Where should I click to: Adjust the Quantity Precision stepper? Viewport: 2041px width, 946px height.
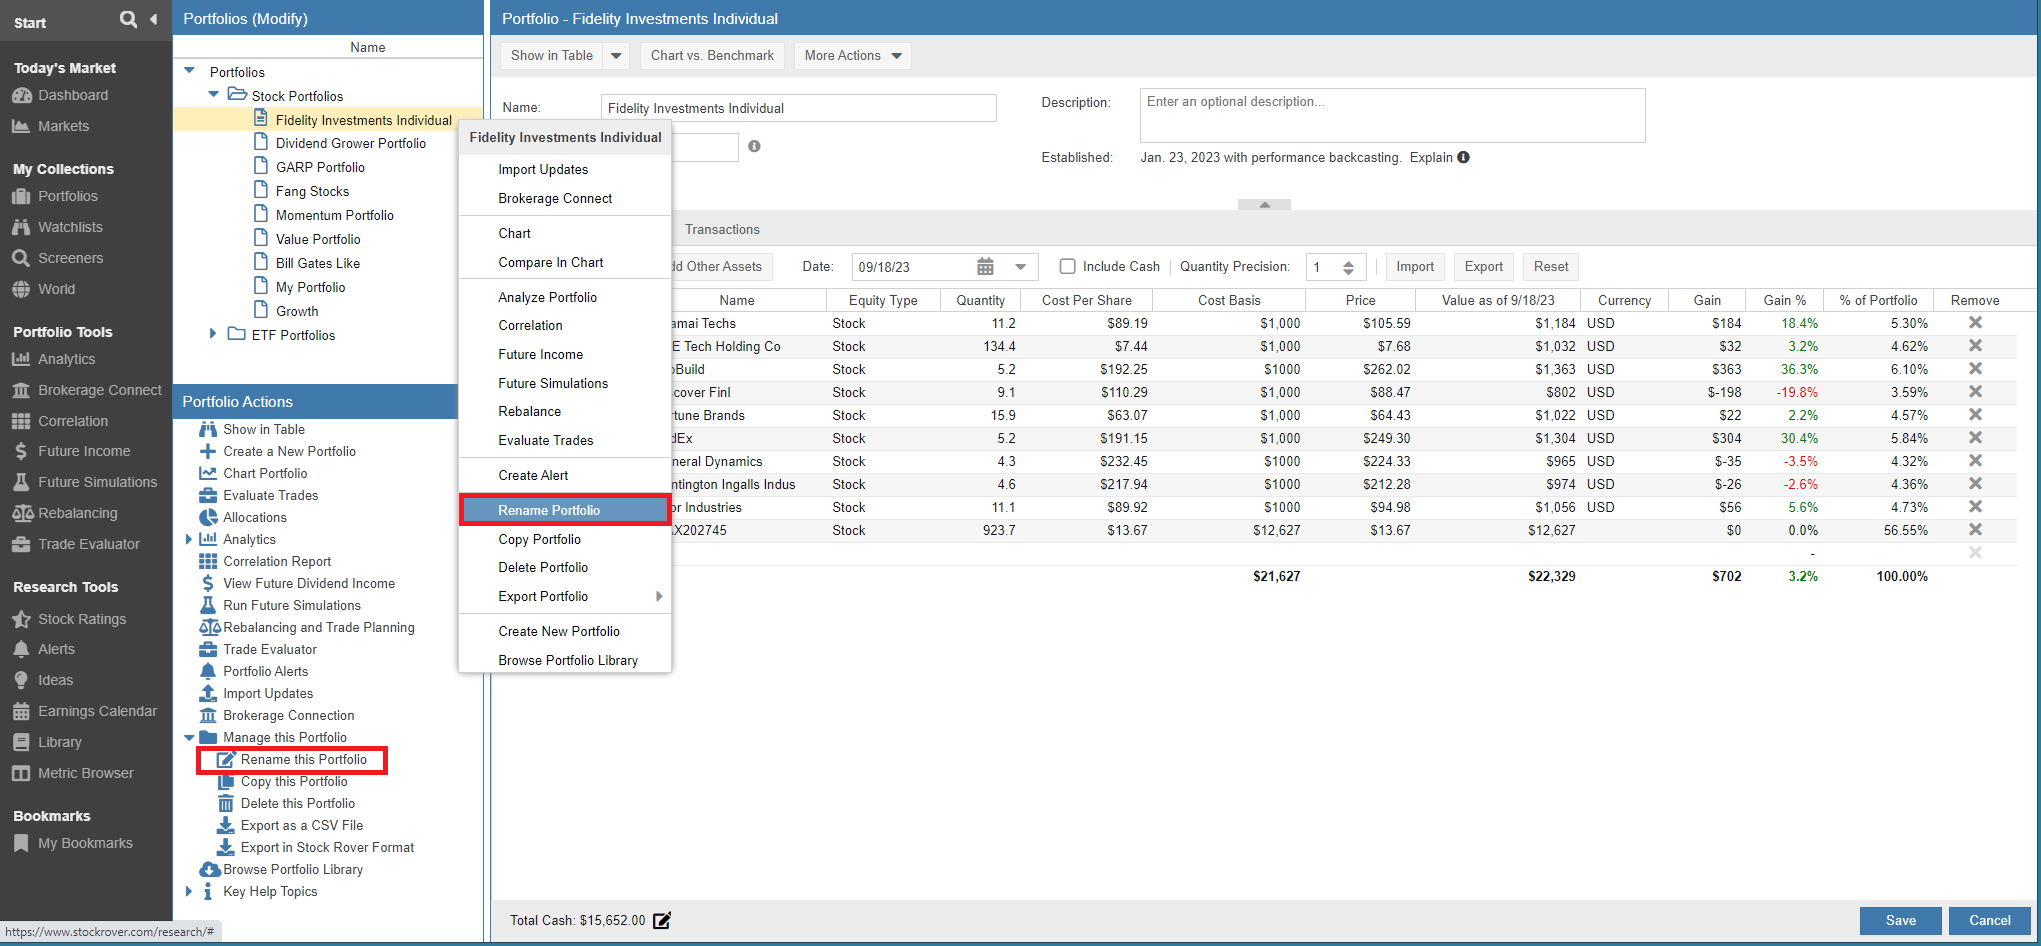pyautogui.click(x=1348, y=267)
